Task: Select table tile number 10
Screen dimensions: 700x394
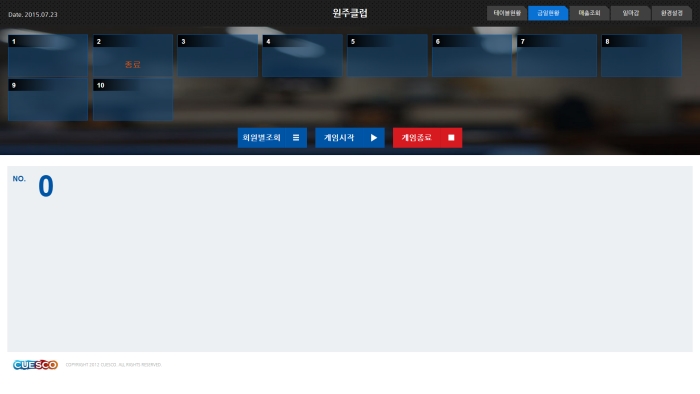Action: click(x=133, y=100)
